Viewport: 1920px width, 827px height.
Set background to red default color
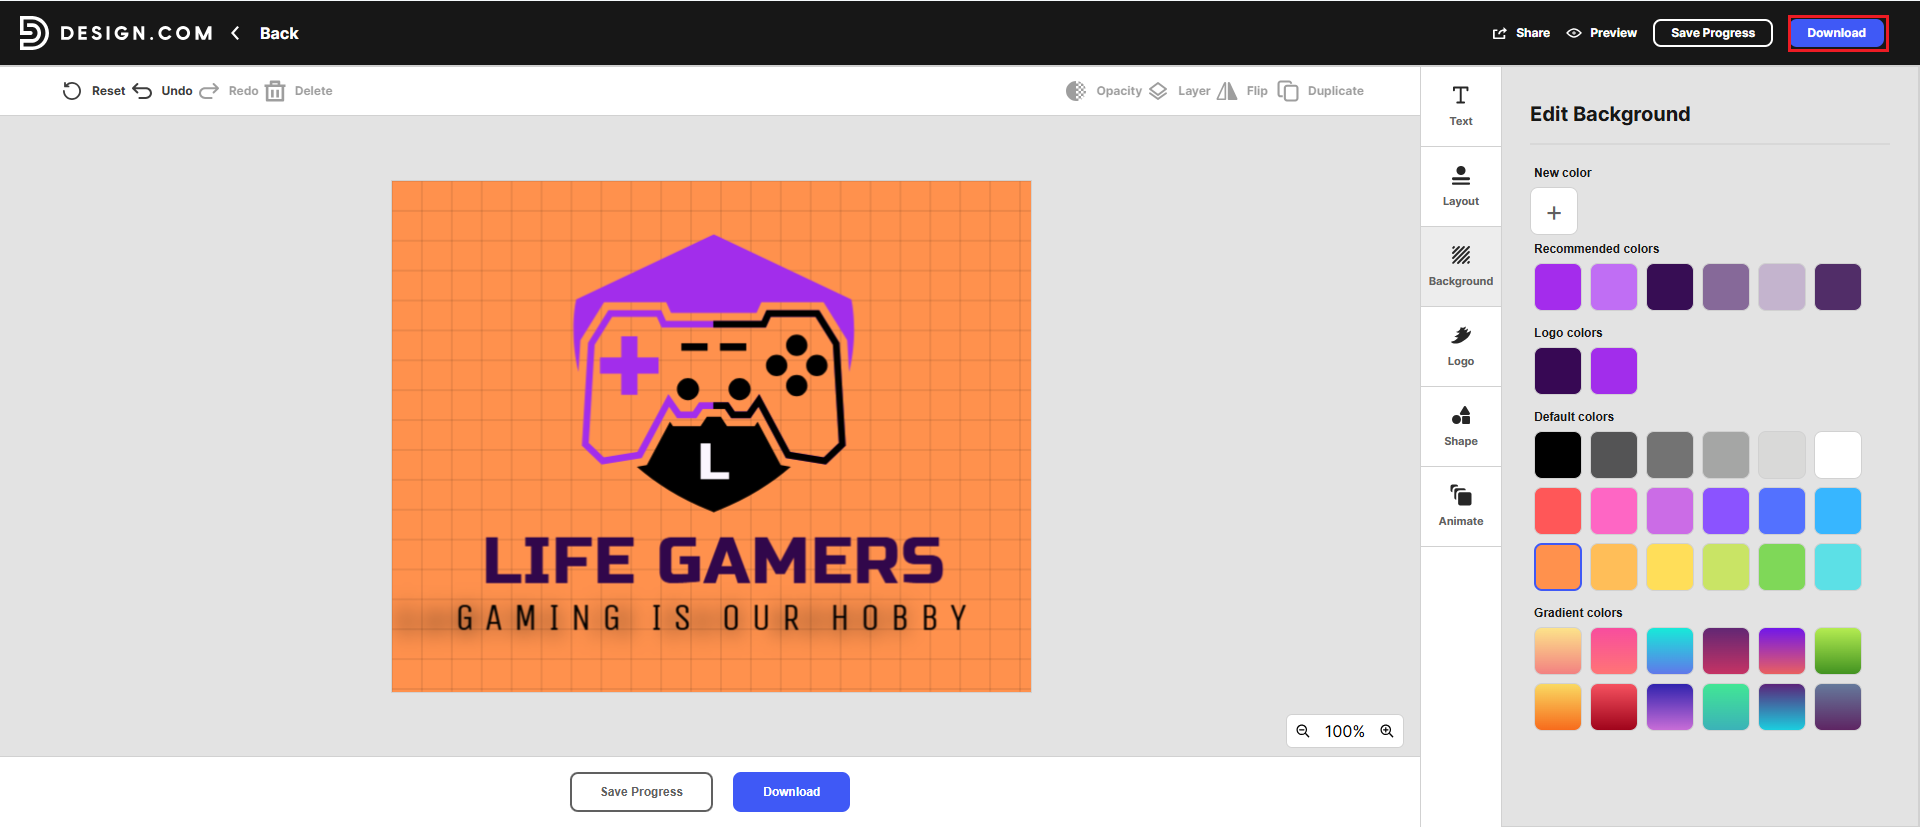pyautogui.click(x=1558, y=511)
